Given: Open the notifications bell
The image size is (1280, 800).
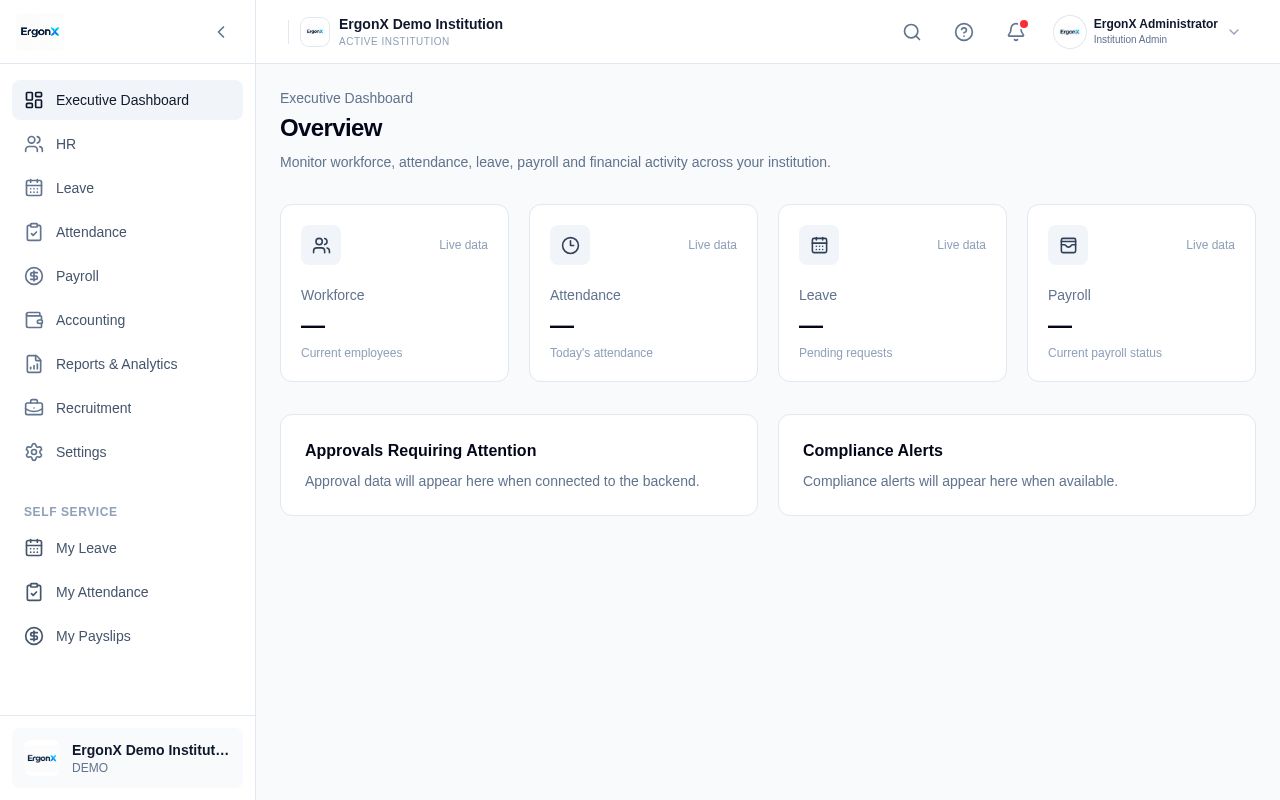Looking at the screenshot, I should pos(1016,32).
